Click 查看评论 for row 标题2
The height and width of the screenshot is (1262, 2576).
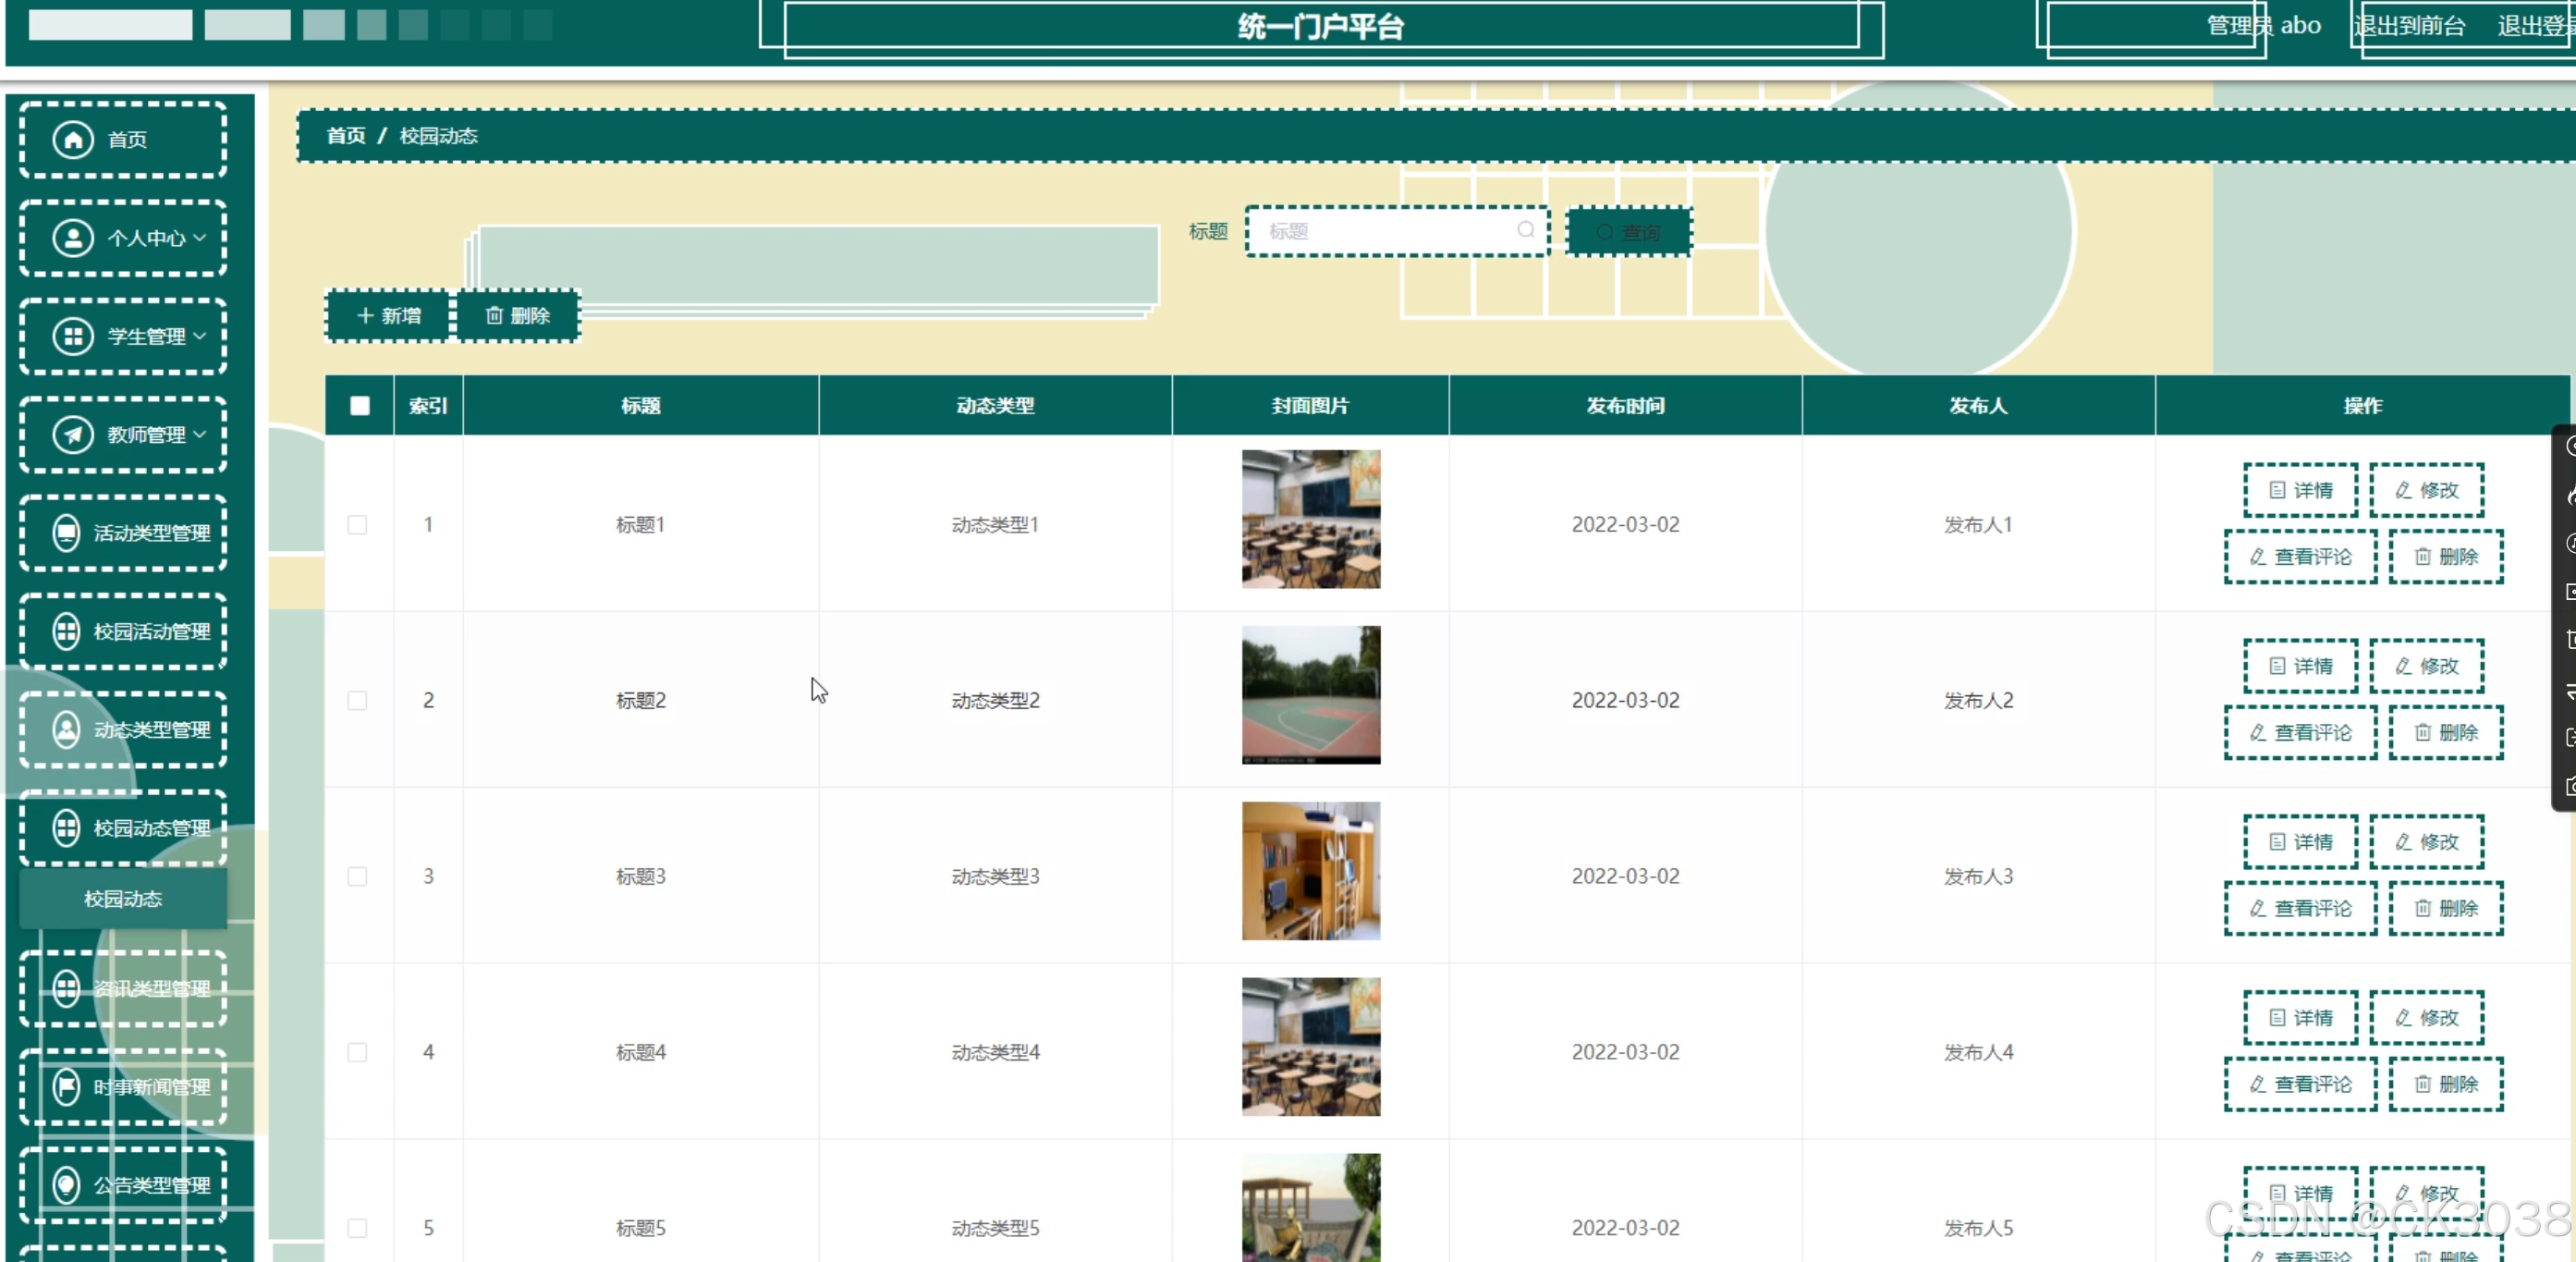pyautogui.click(x=2300, y=733)
